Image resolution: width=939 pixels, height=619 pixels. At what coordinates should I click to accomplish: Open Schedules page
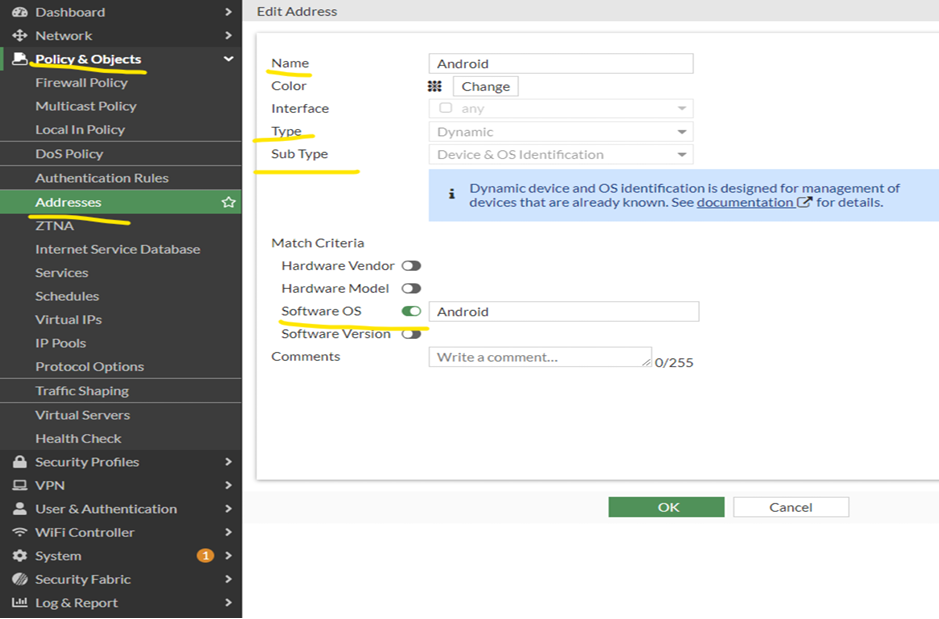(x=67, y=296)
